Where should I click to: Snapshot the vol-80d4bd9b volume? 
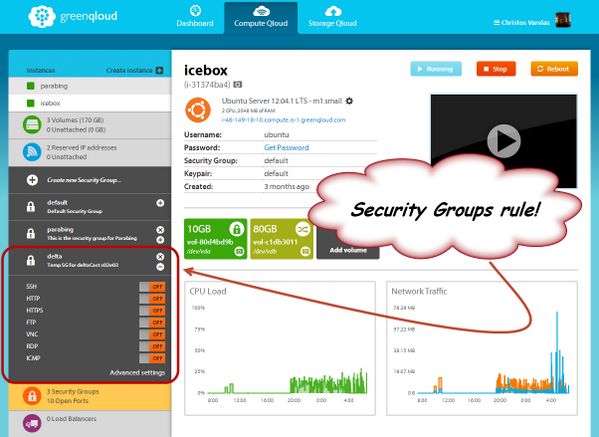[x=240, y=251]
